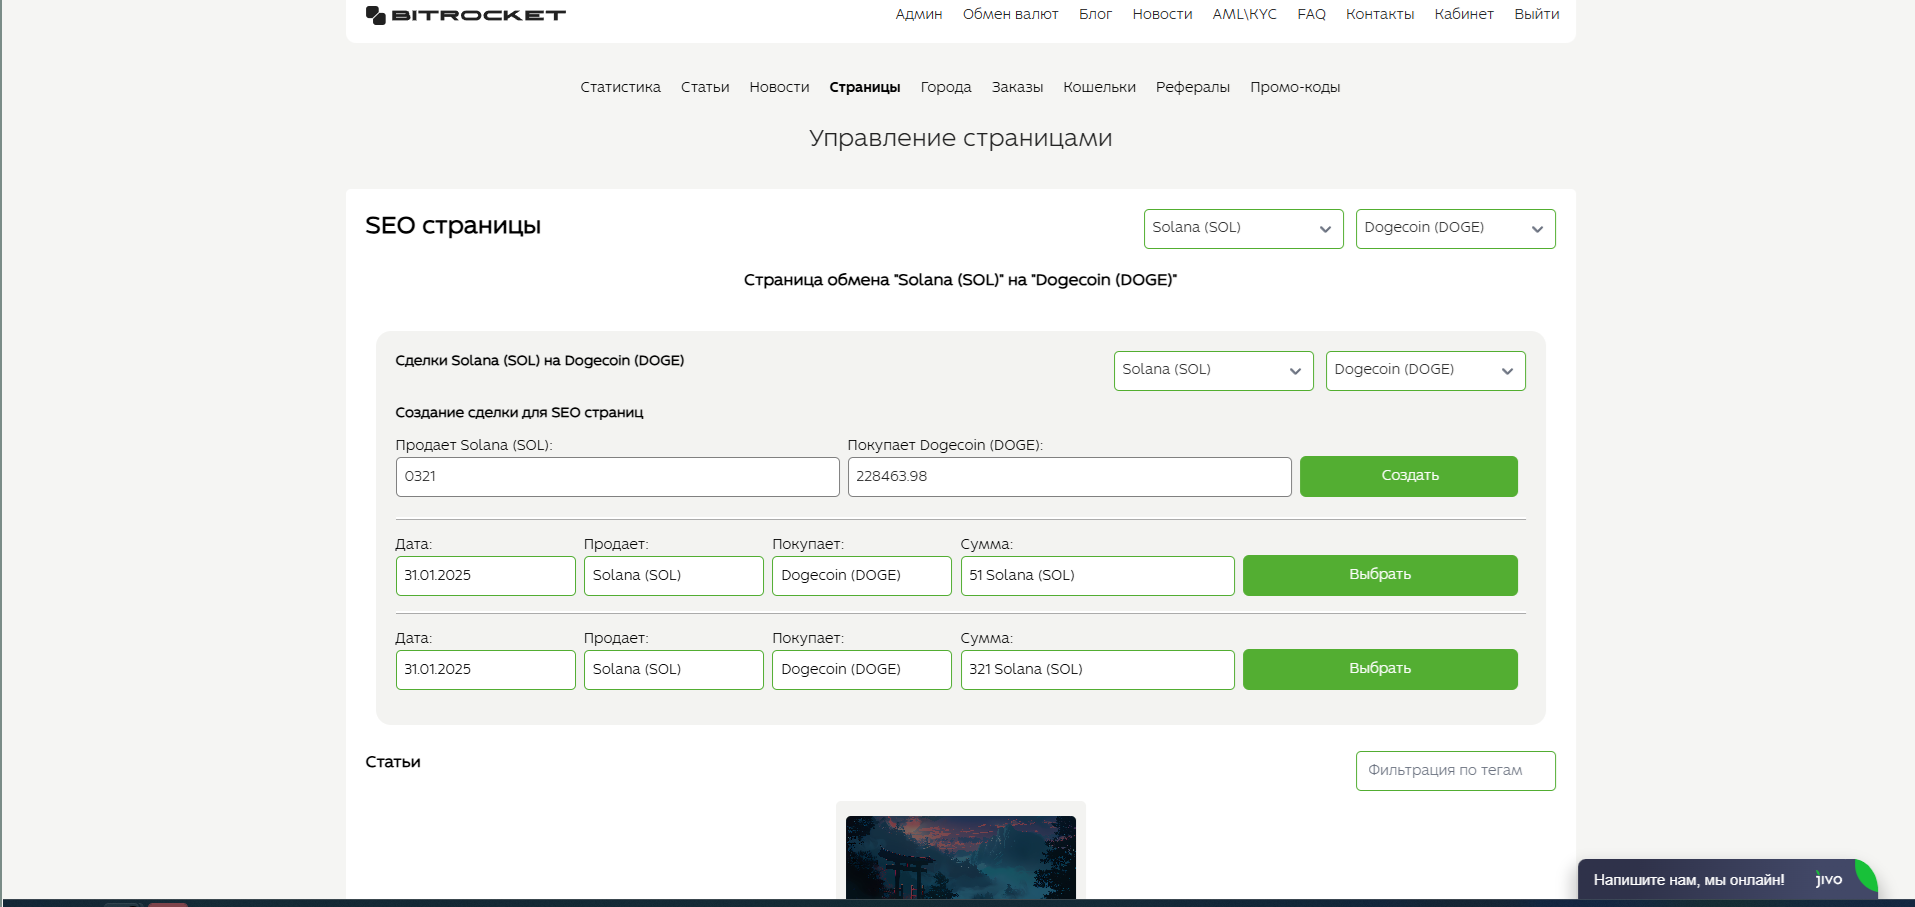
Task: Click the Управление страницами heading
Action: (x=960, y=138)
